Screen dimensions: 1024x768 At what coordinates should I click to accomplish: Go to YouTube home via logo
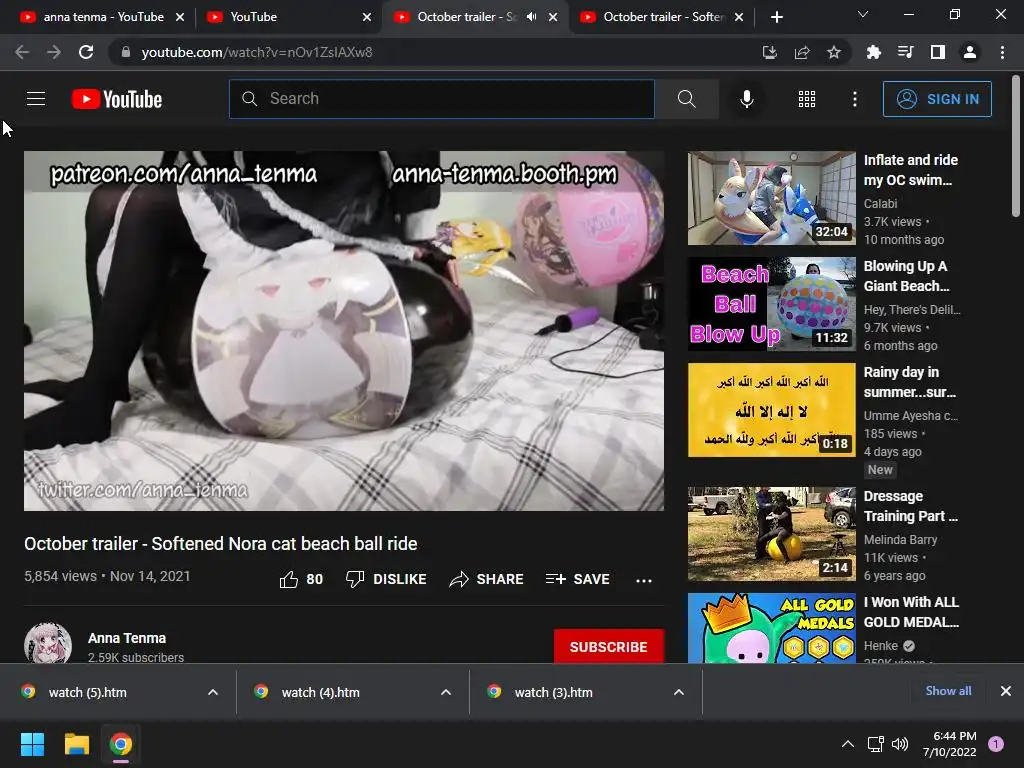pyautogui.click(x=117, y=99)
